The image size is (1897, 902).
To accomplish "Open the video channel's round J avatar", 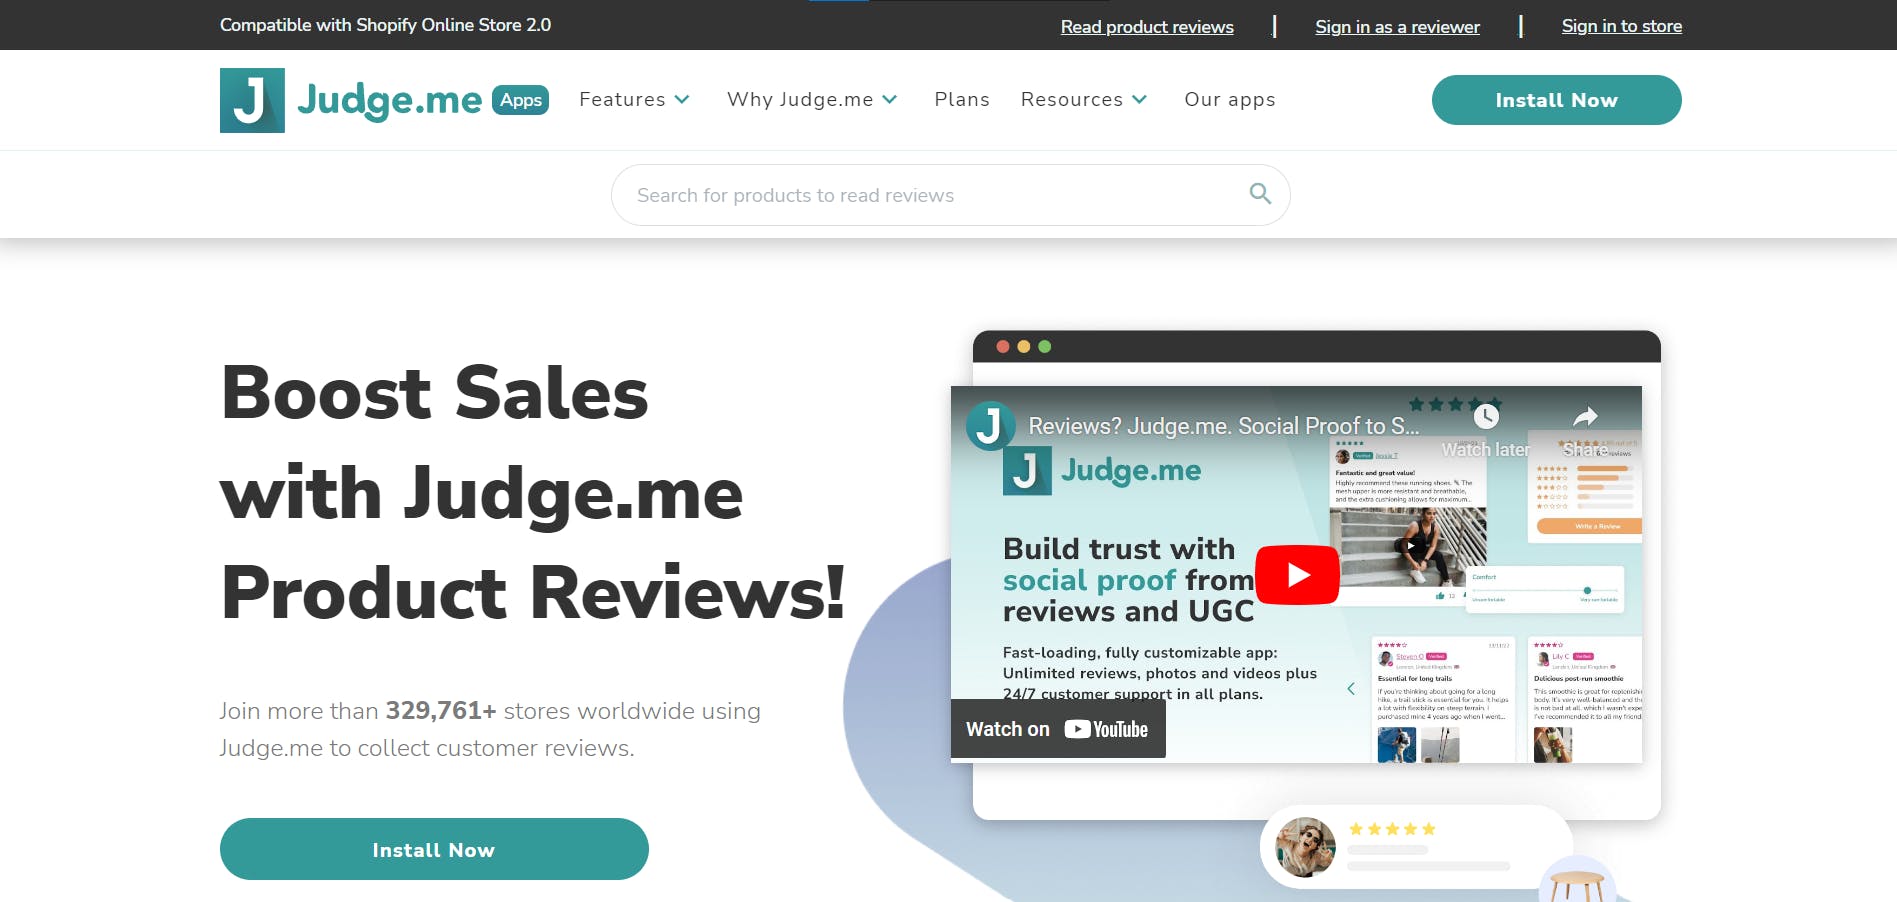I will pyautogui.click(x=990, y=426).
